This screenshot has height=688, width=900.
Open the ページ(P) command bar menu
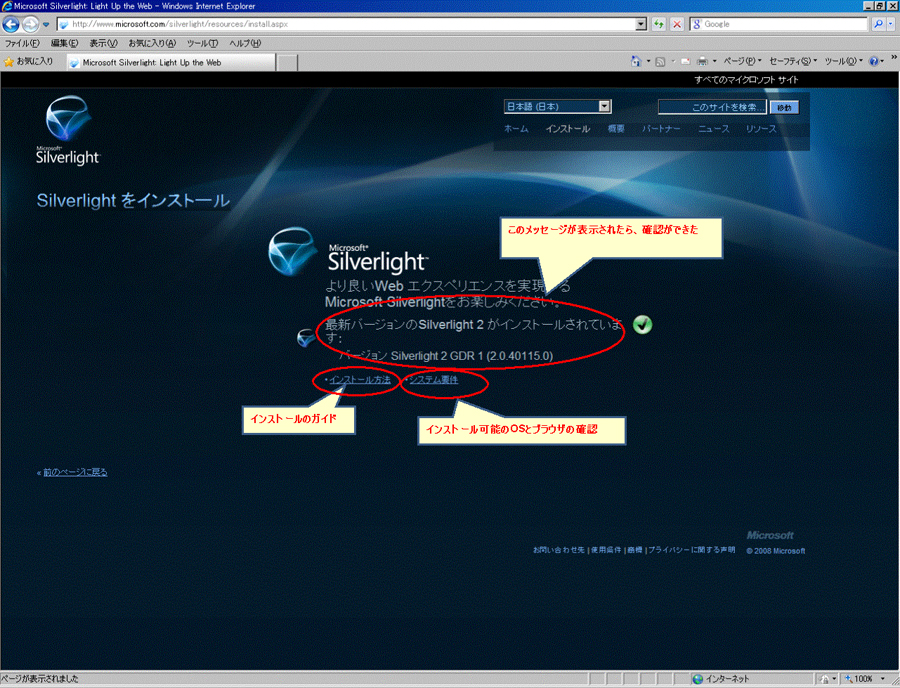742,61
